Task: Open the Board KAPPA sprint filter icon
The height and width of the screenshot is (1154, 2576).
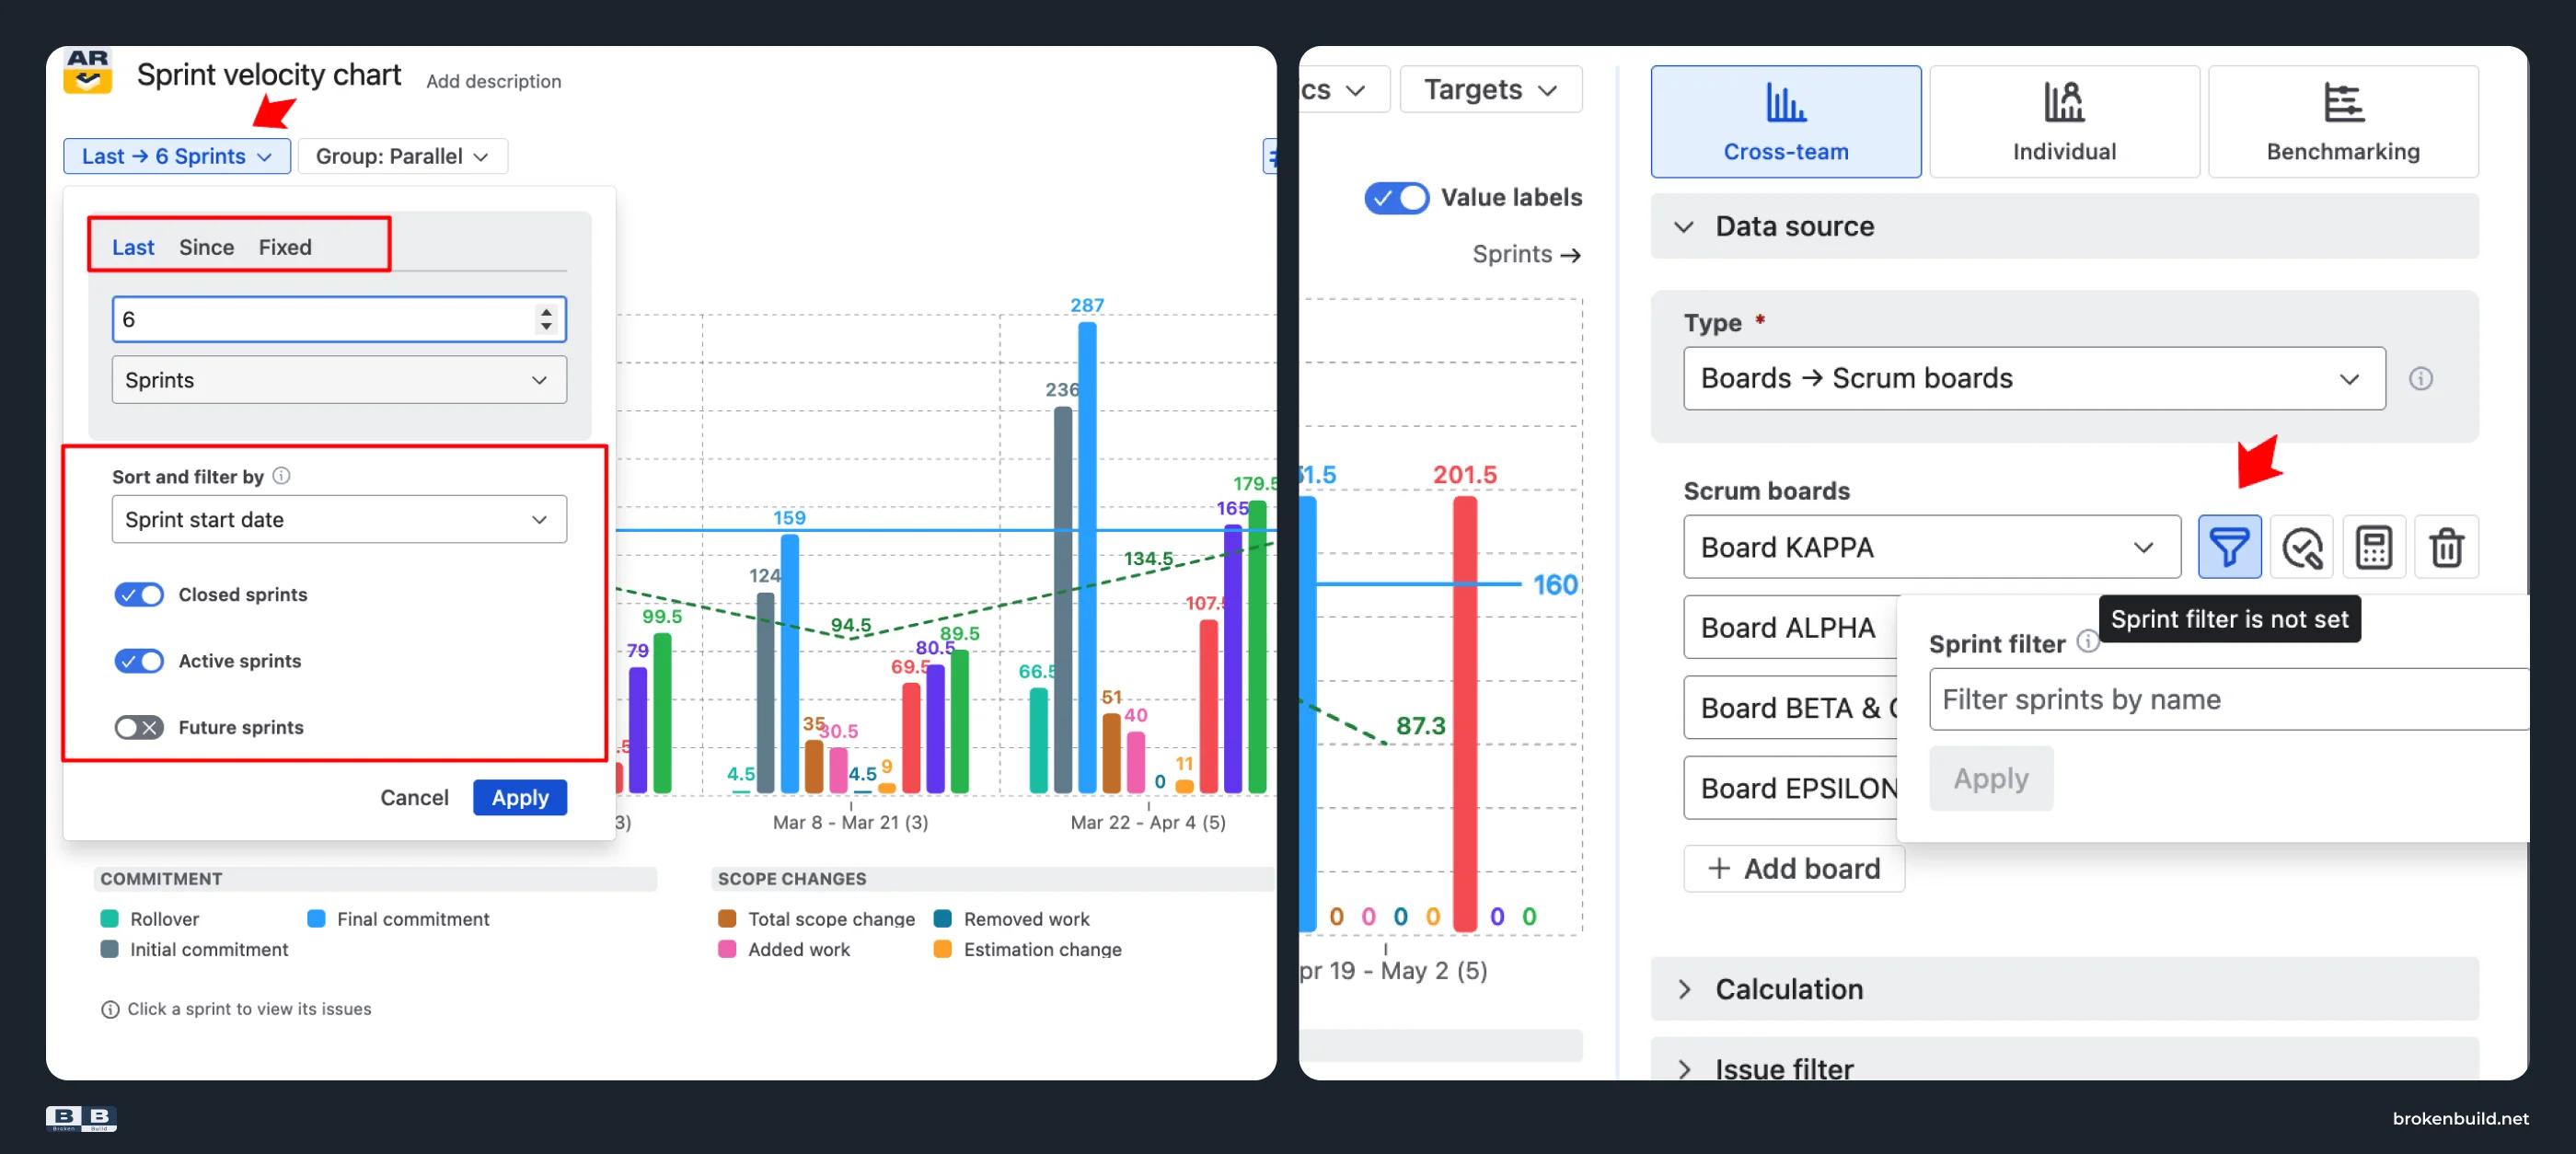Action: tap(2228, 547)
